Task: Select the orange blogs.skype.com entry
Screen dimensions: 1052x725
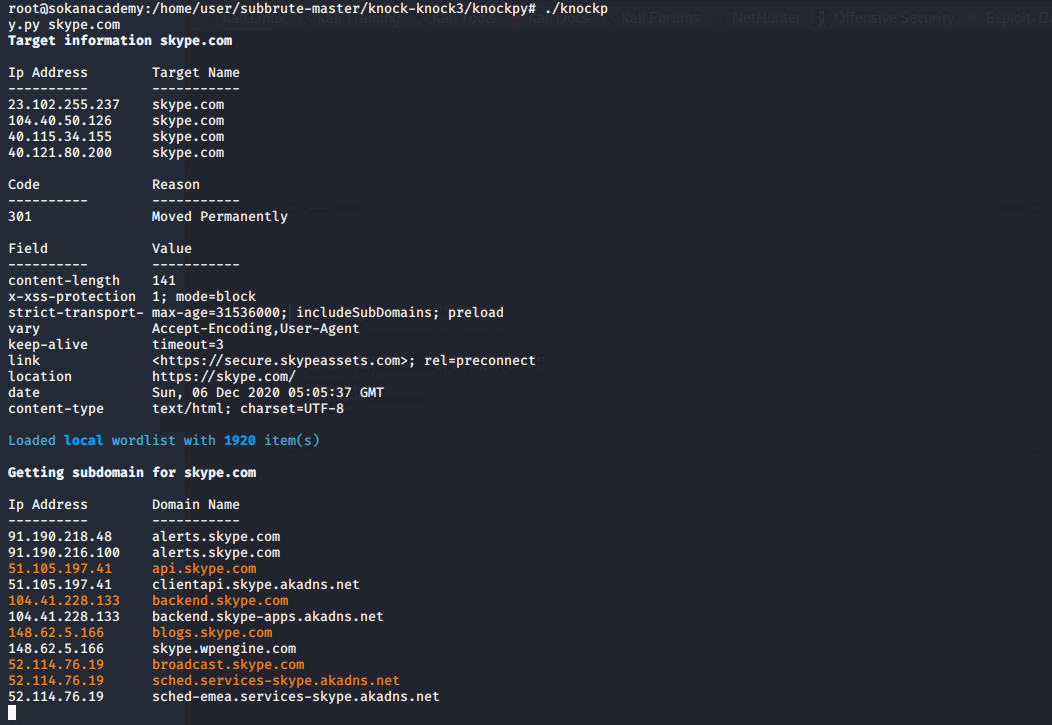Action: (212, 632)
